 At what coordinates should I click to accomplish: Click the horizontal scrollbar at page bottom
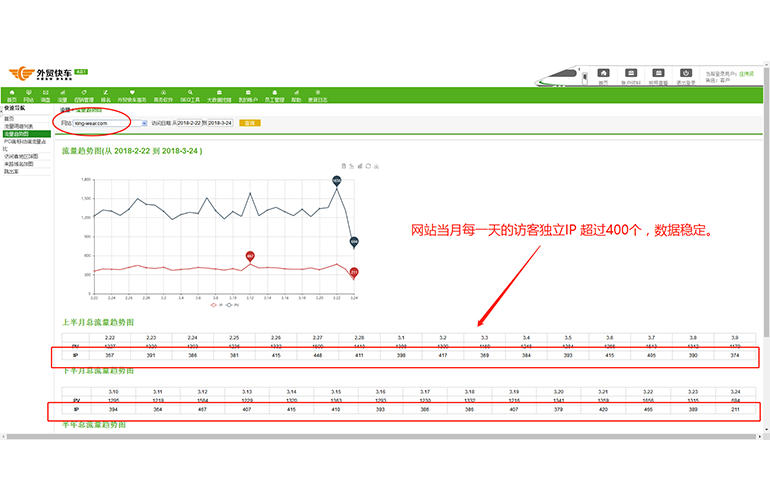click(x=385, y=436)
